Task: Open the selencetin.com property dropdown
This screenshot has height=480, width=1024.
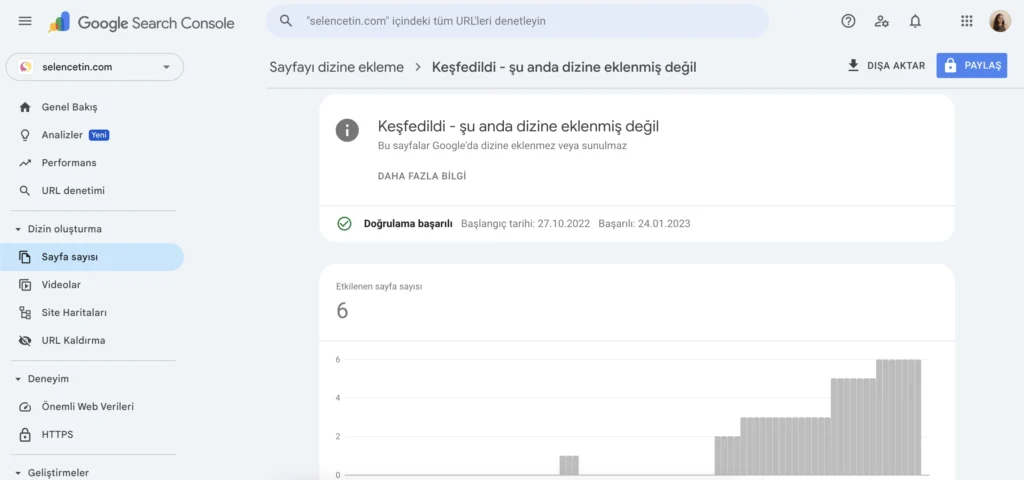Action: (95, 67)
